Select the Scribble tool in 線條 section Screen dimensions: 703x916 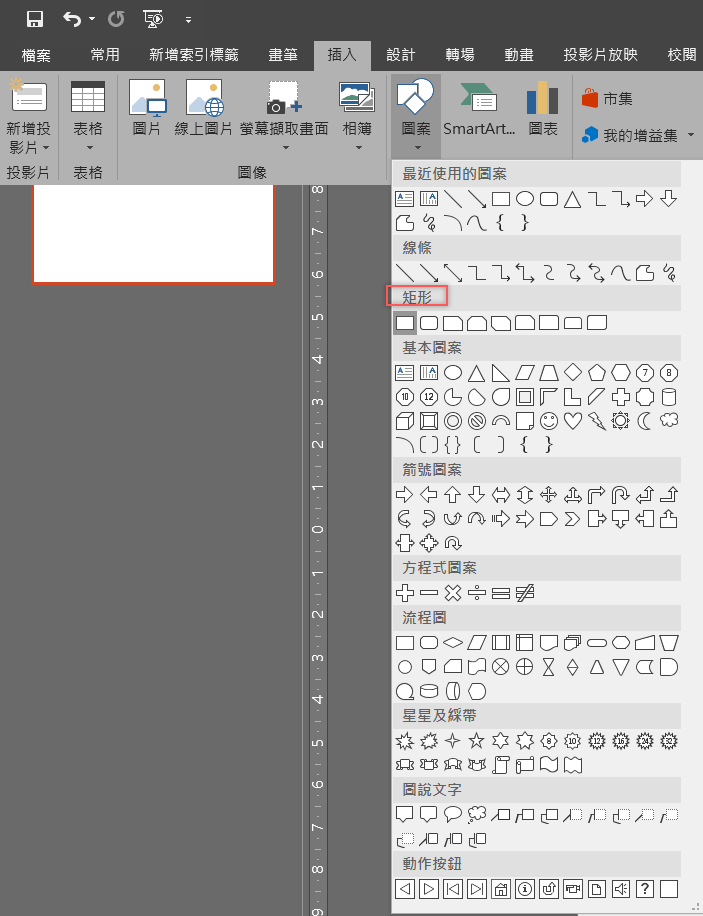coord(669,273)
